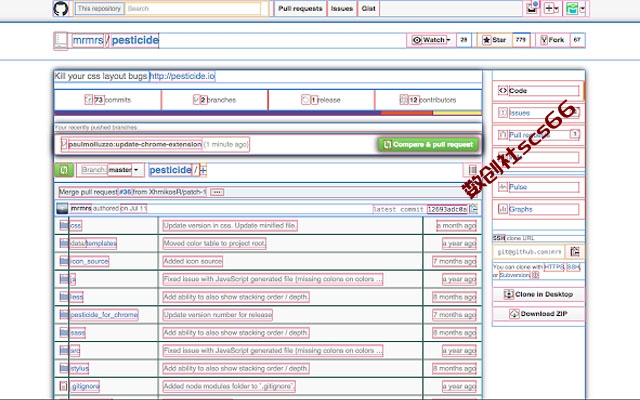Star the repository
This screenshot has height=400, width=640.
[494, 40]
